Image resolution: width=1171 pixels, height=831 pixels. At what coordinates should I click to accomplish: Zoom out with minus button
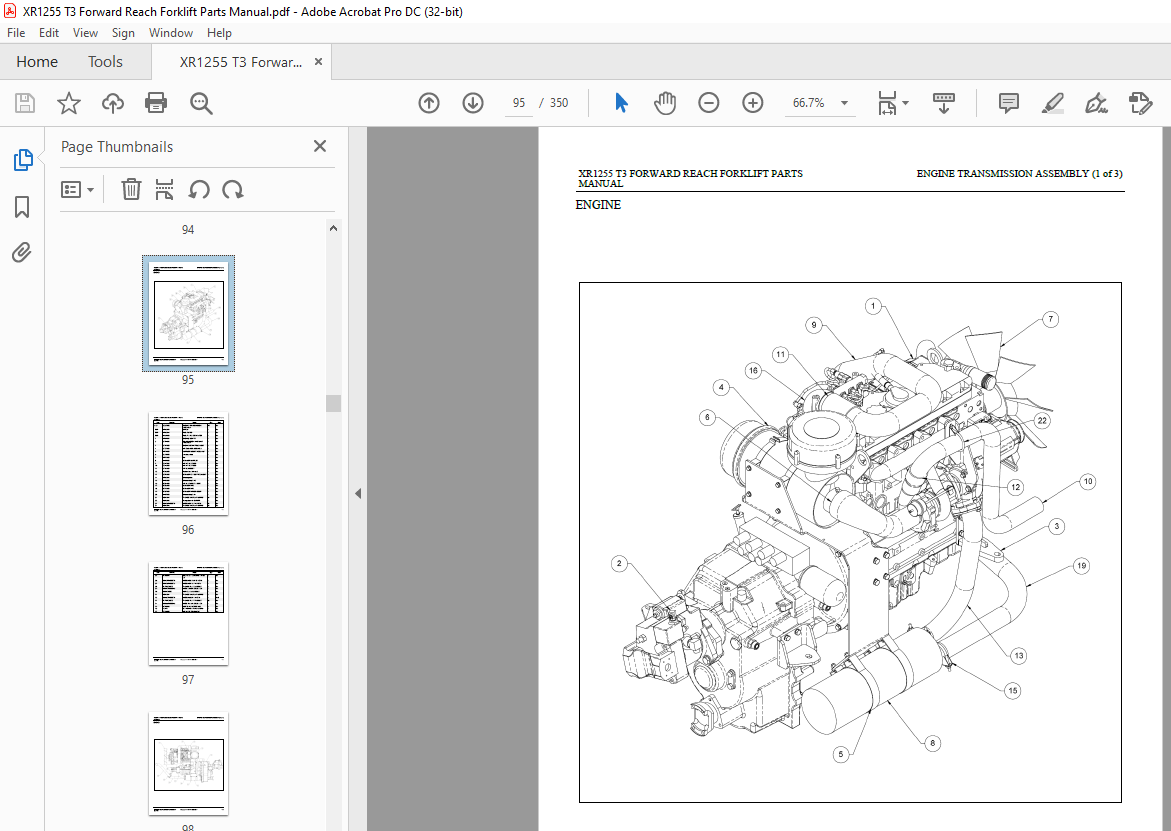pos(709,103)
